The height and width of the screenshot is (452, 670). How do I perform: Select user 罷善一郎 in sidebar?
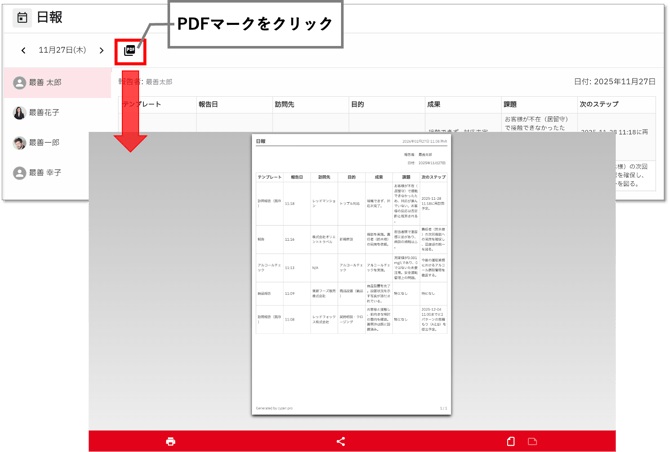coord(45,143)
